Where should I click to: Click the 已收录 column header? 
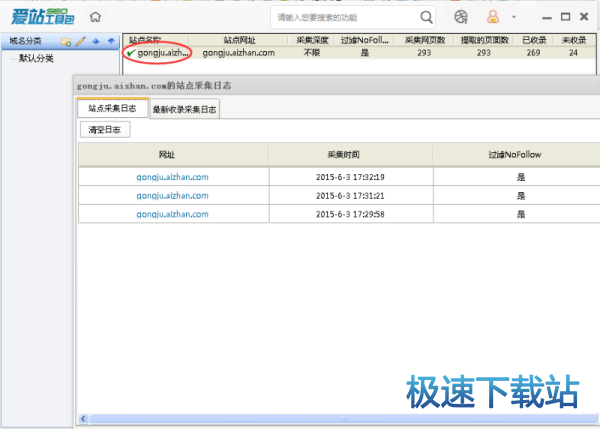pos(533,40)
